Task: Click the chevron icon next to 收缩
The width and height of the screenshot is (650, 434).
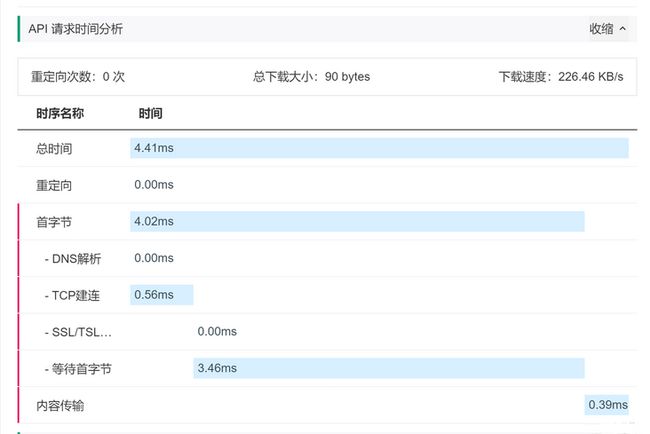Action: click(x=622, y=29)
